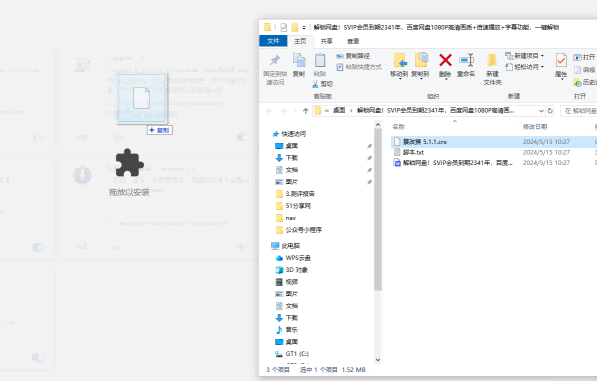Sort by the 修改日期 (Date modified) column header
597x381 pixels.
tap(535, 127)
